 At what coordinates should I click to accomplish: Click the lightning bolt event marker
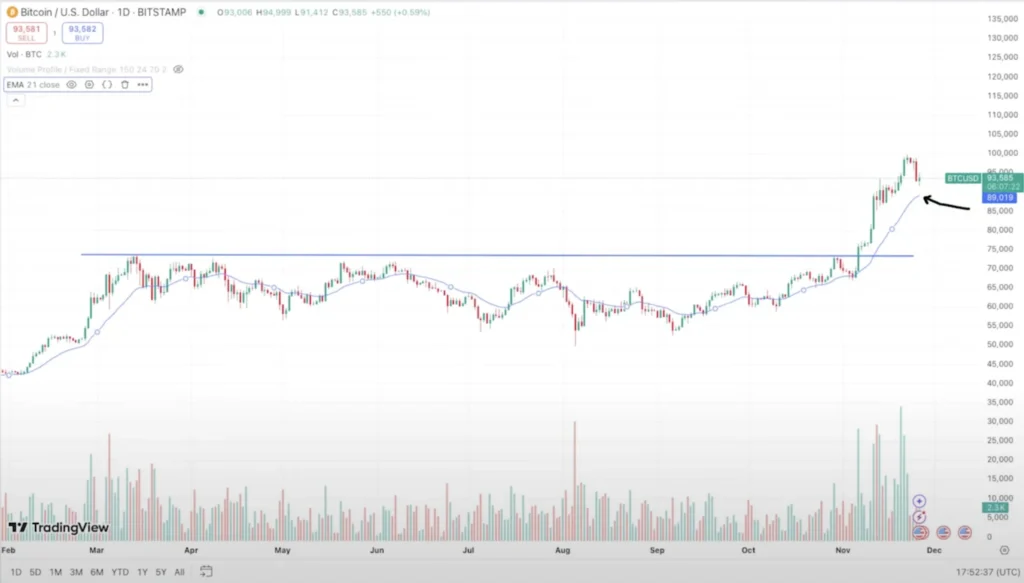(x=920, y=517)
